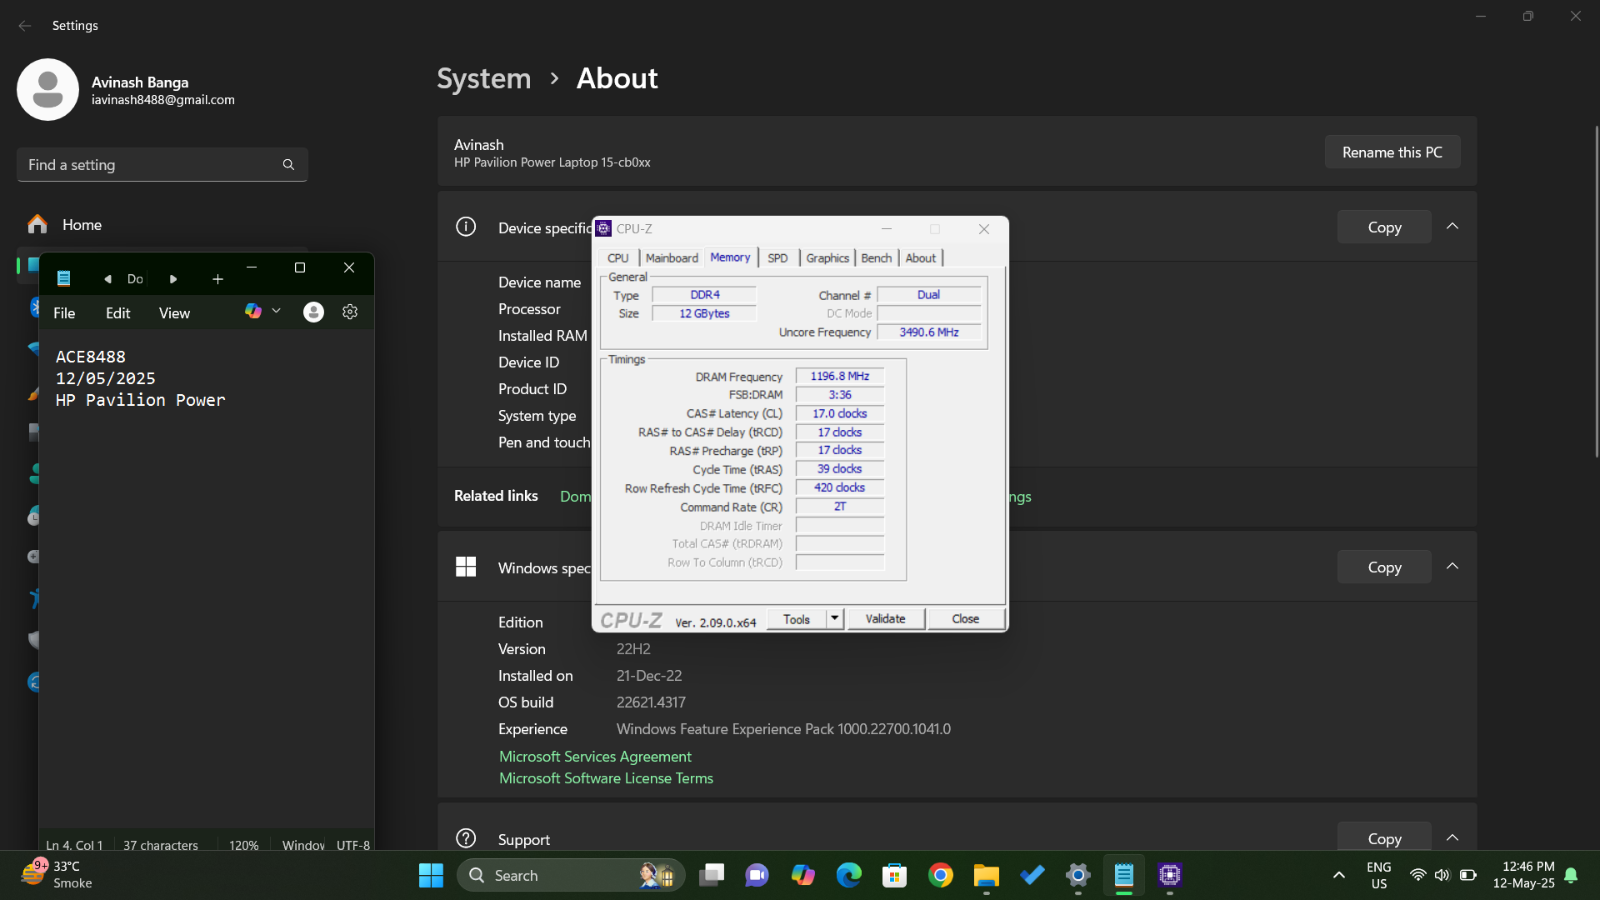Screen dimensions: 1600x900
Task: Open Microsoft Store from taskbar
Action: [x=894, y=876]
